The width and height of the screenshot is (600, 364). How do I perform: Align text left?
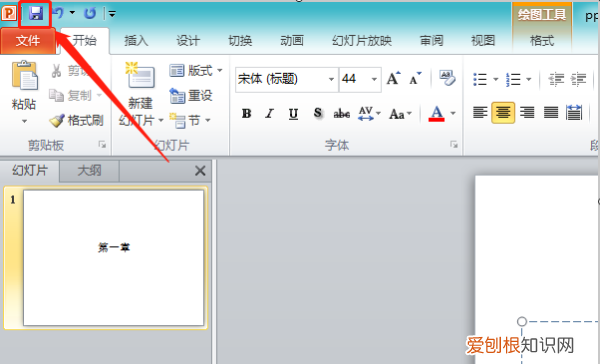[x=480, y=113]
